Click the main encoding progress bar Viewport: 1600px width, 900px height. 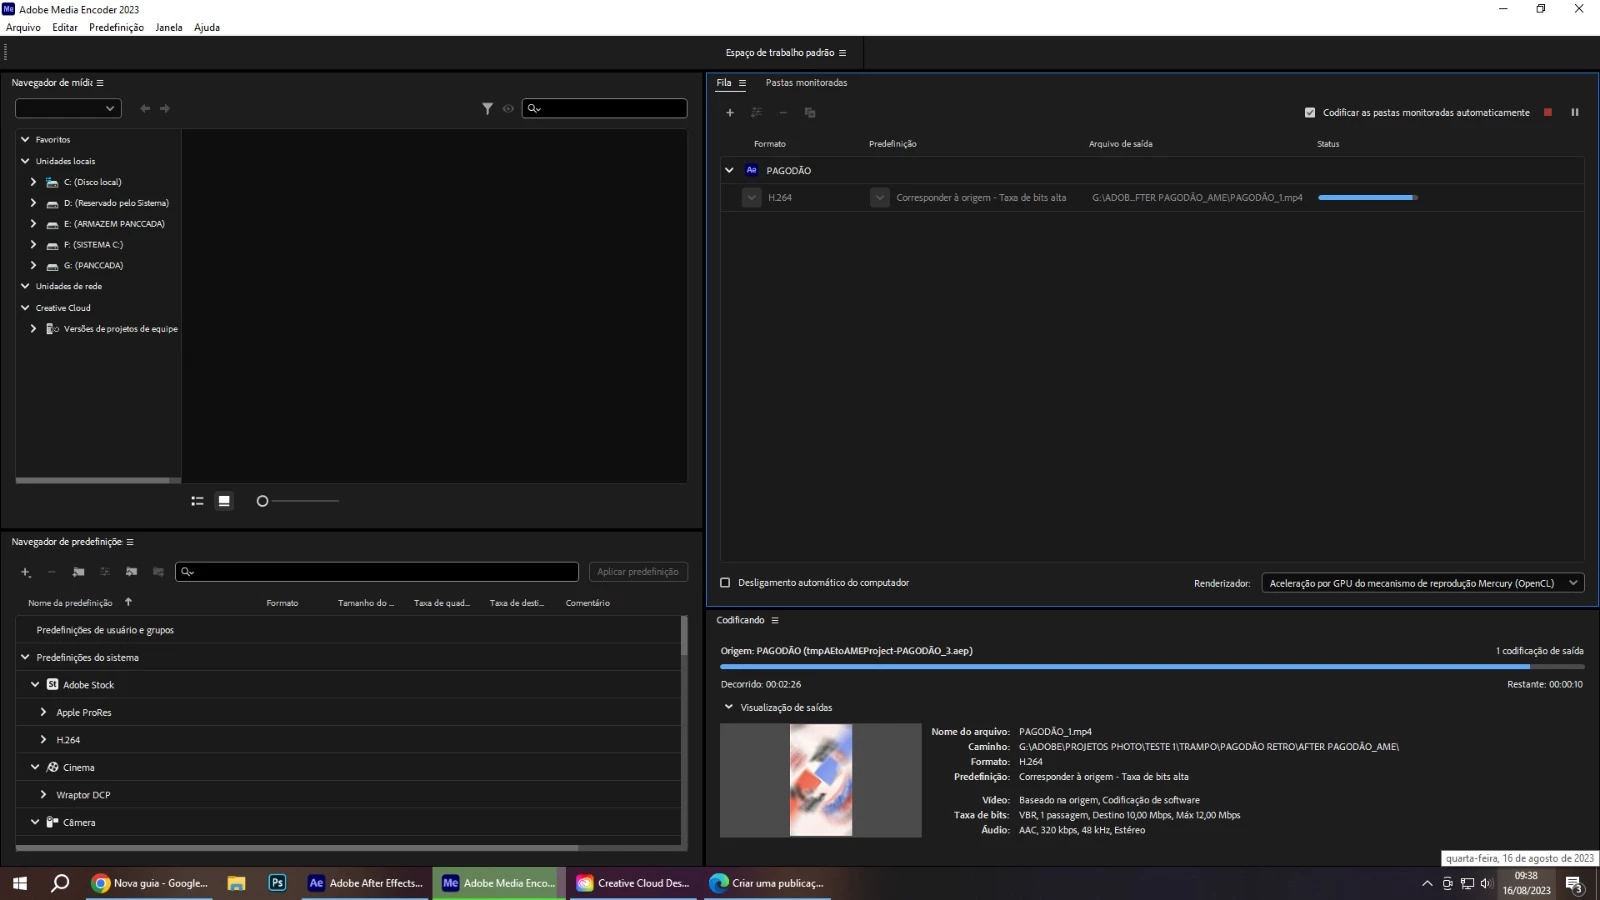coord(1152,666)
